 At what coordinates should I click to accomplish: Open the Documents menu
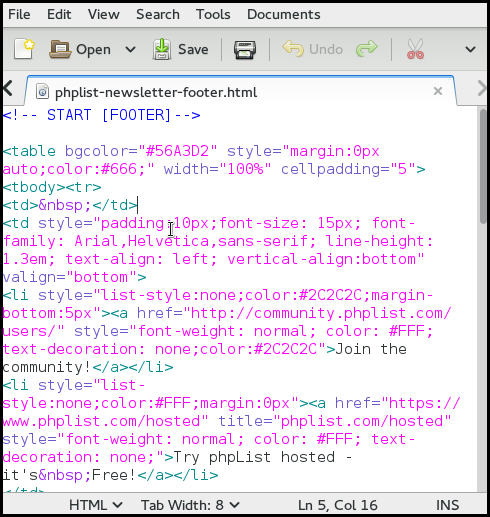(284, 14)
